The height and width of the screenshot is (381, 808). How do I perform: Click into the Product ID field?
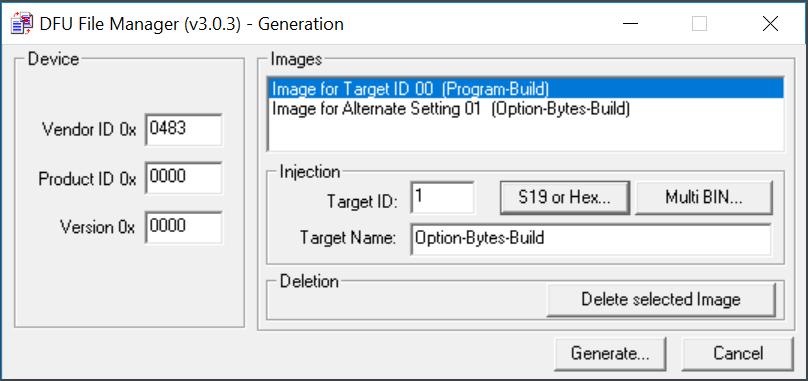point(184,178)
